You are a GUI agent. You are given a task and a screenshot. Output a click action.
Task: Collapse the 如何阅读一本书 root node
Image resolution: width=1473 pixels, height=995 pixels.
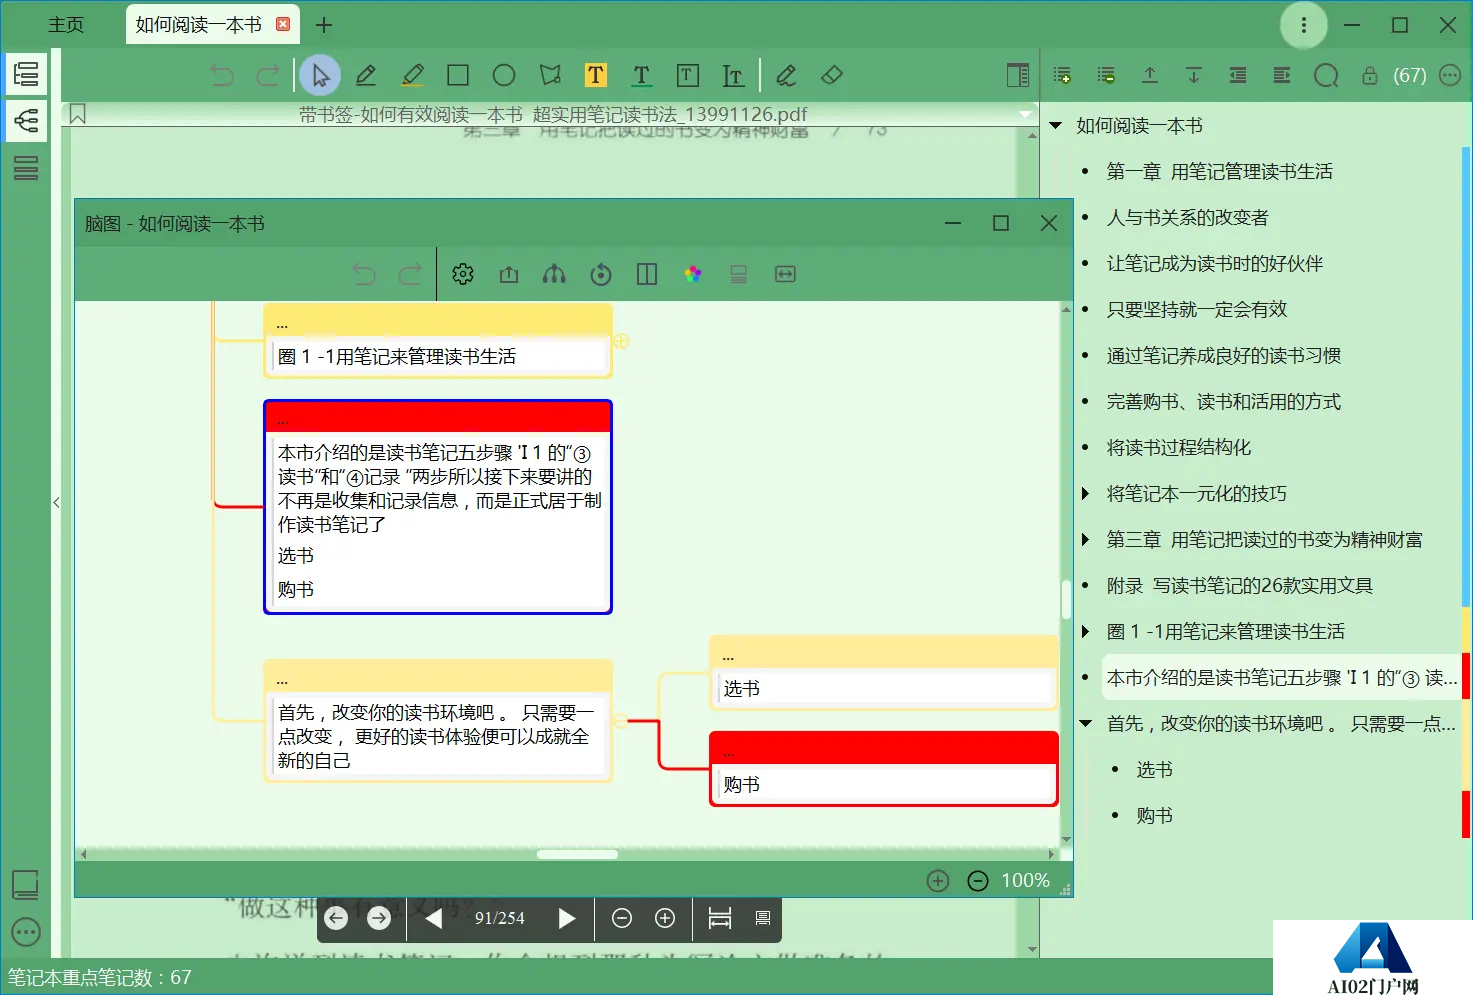point(1056,126)
